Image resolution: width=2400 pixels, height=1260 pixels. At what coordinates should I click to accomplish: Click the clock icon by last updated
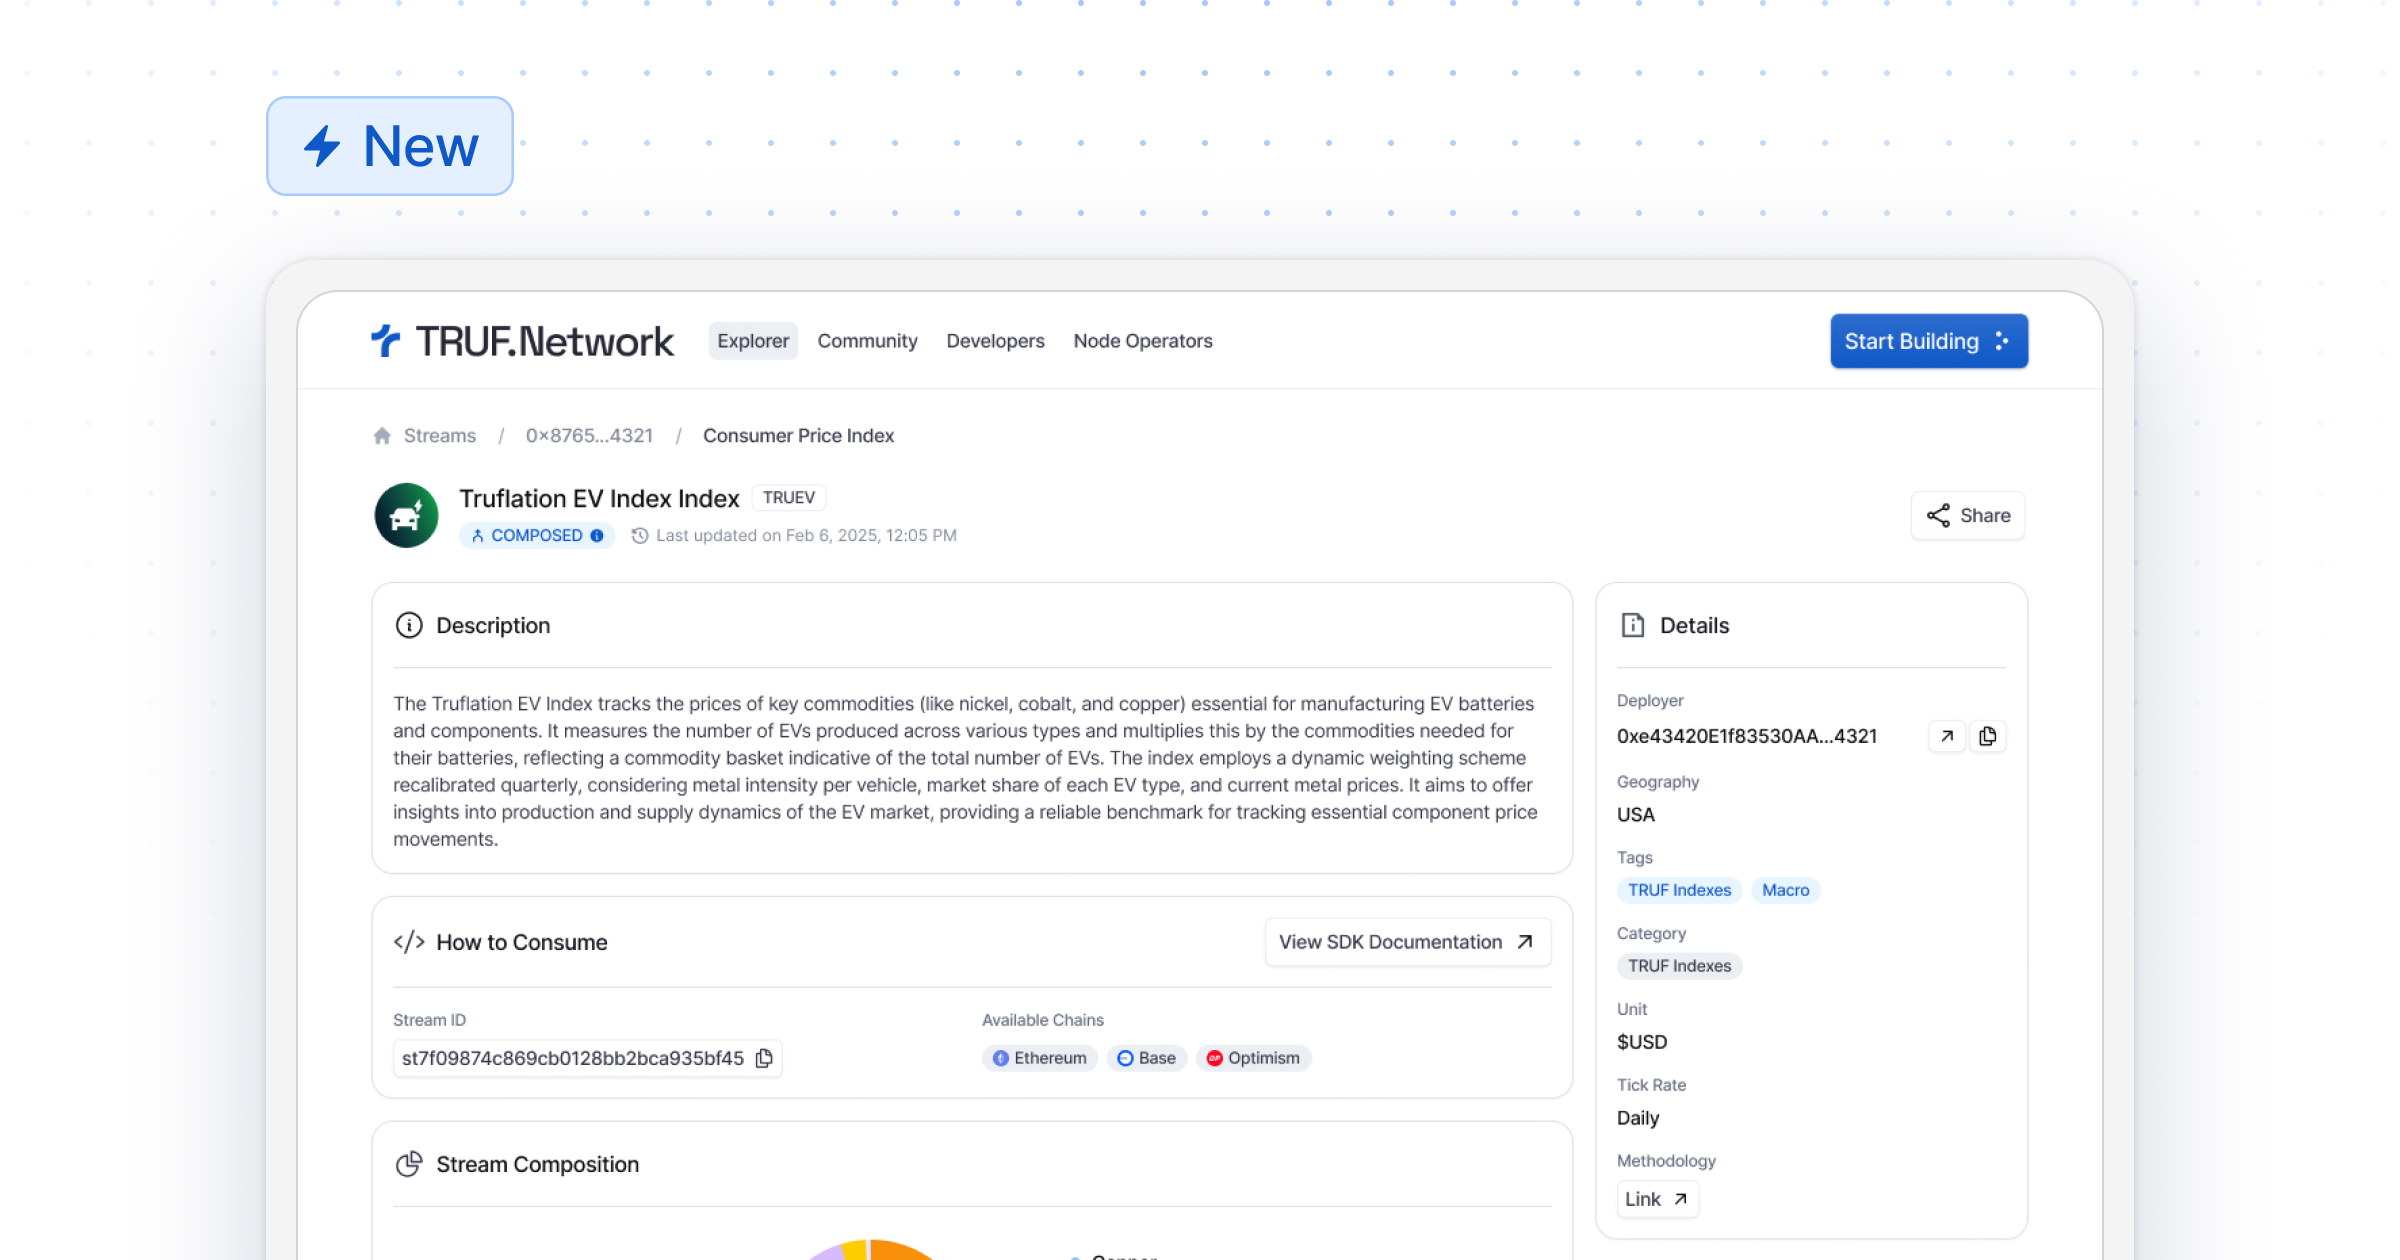pos(640,536)
